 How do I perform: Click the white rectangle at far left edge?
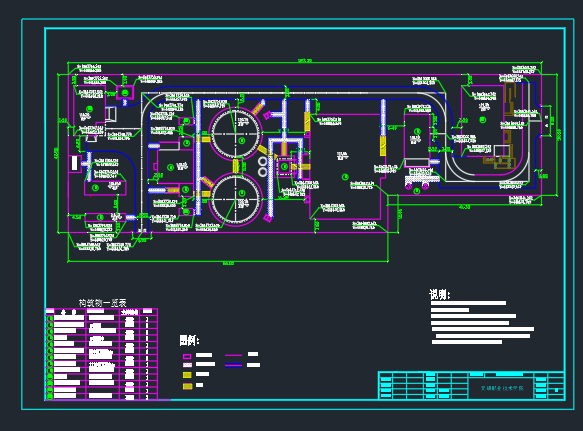[x=74, y=163]
